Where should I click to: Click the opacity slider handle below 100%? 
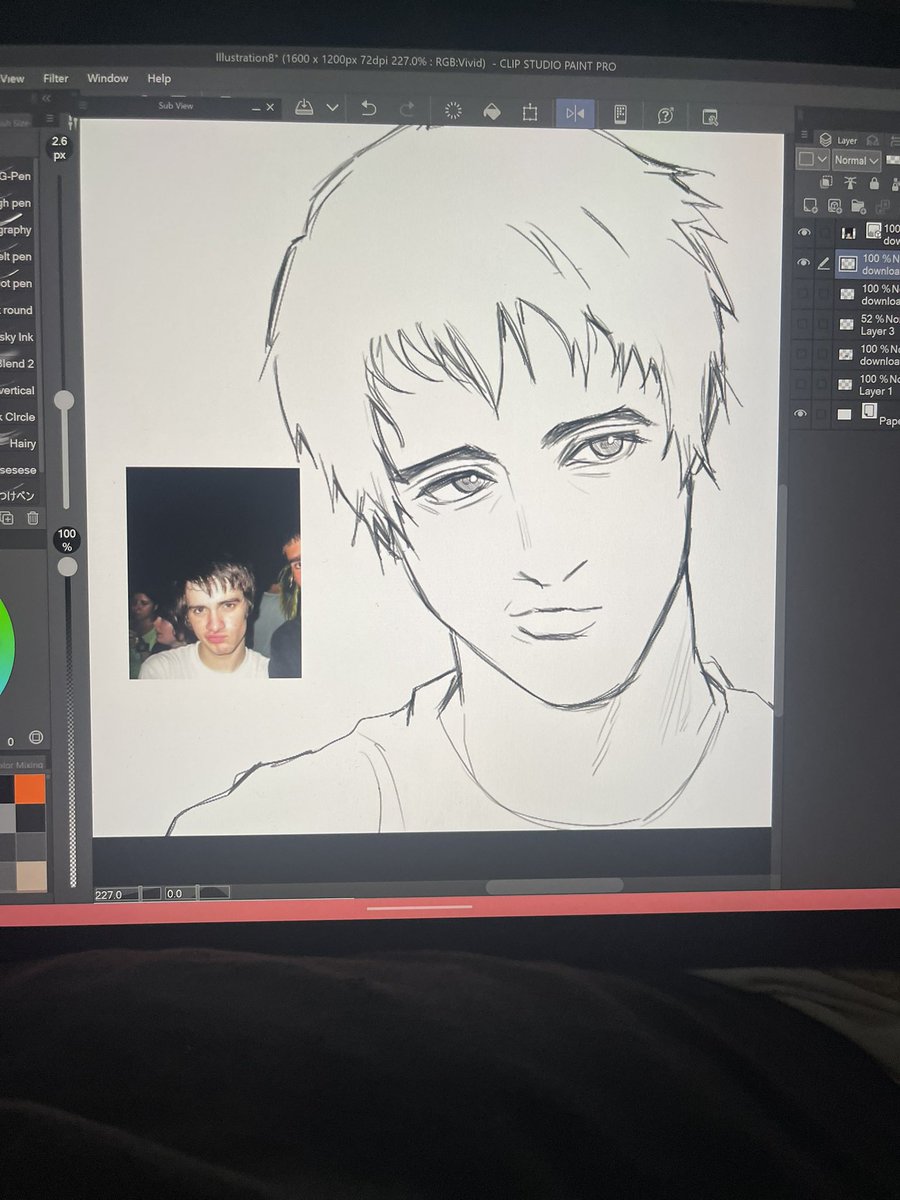[67, 567]
